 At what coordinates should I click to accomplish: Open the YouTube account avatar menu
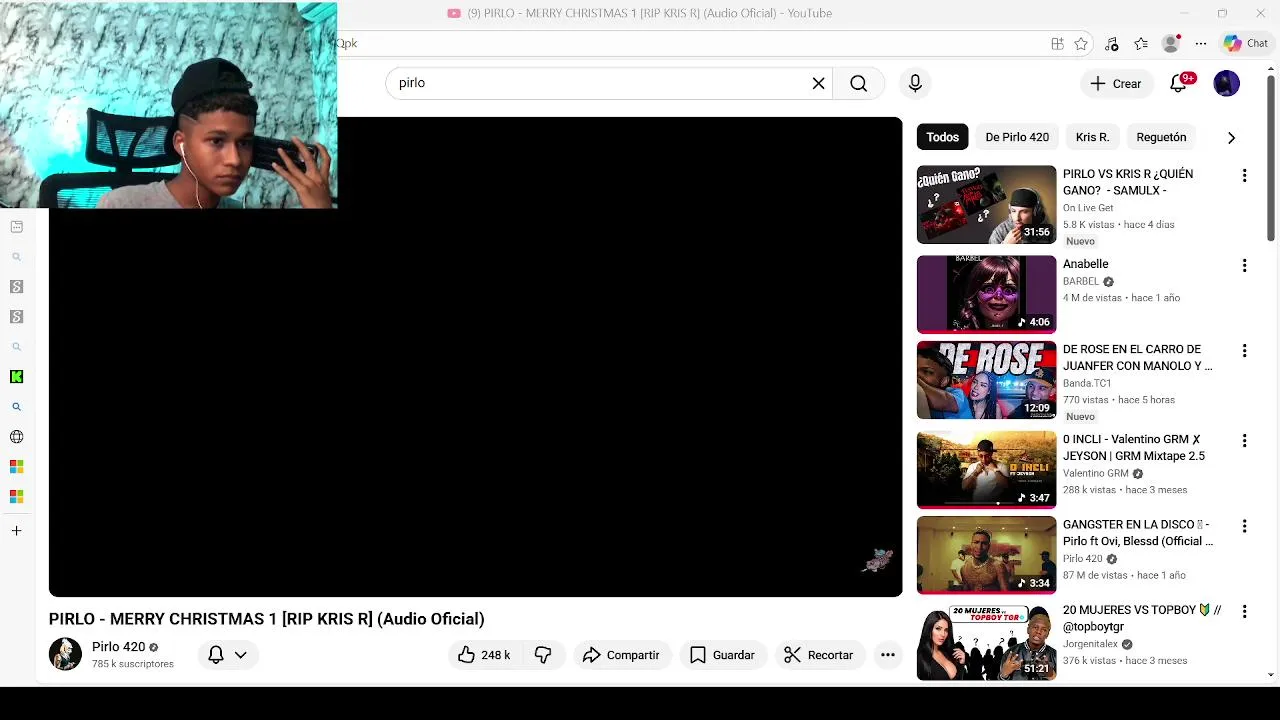click(x=1226, y=83)
